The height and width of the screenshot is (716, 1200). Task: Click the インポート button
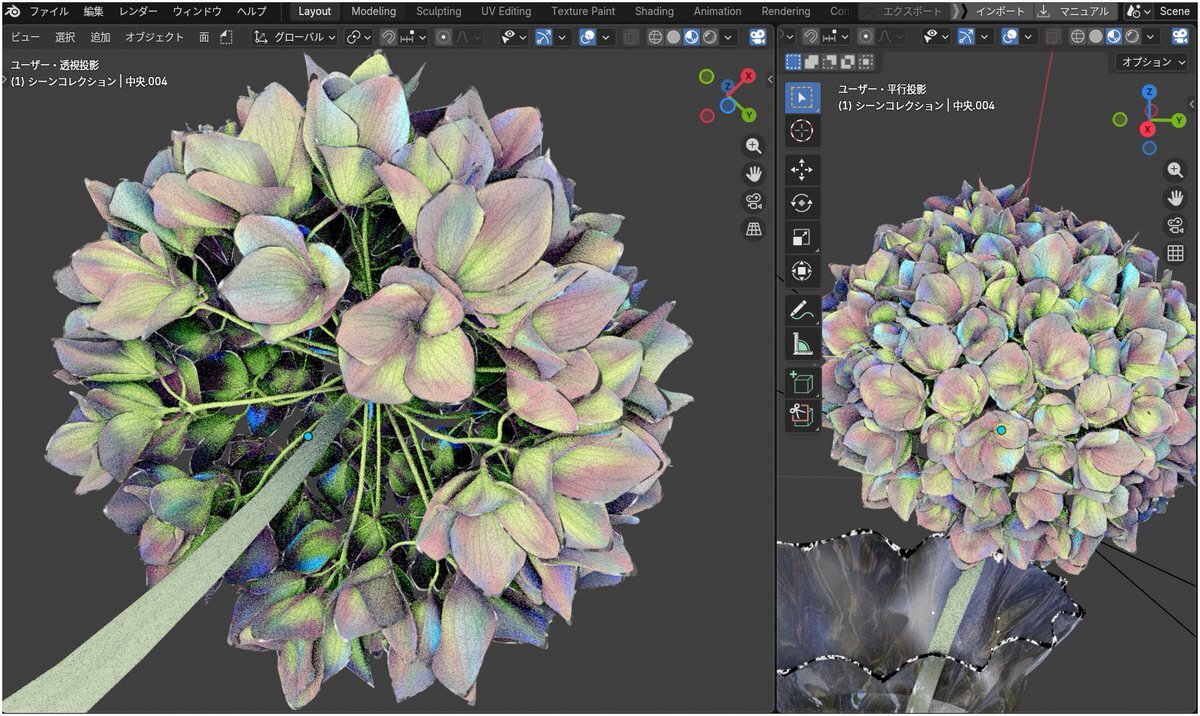tap(1000, 11)
